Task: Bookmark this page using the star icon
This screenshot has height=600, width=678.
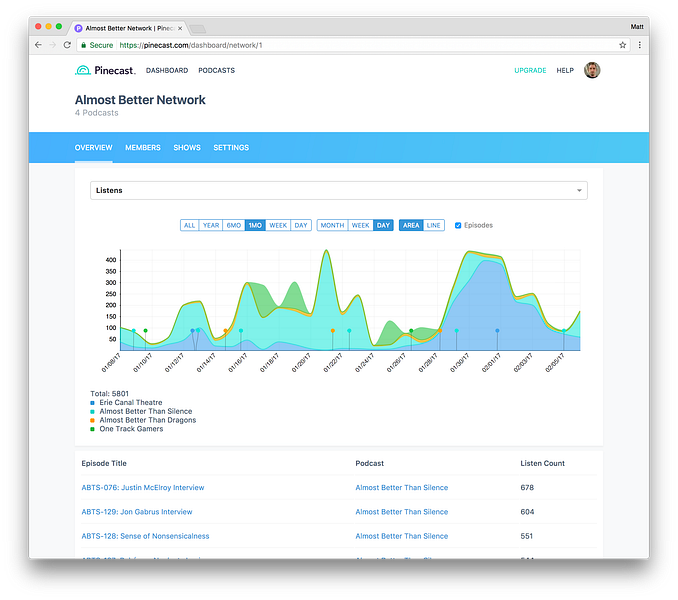Action: pos(622,45)
